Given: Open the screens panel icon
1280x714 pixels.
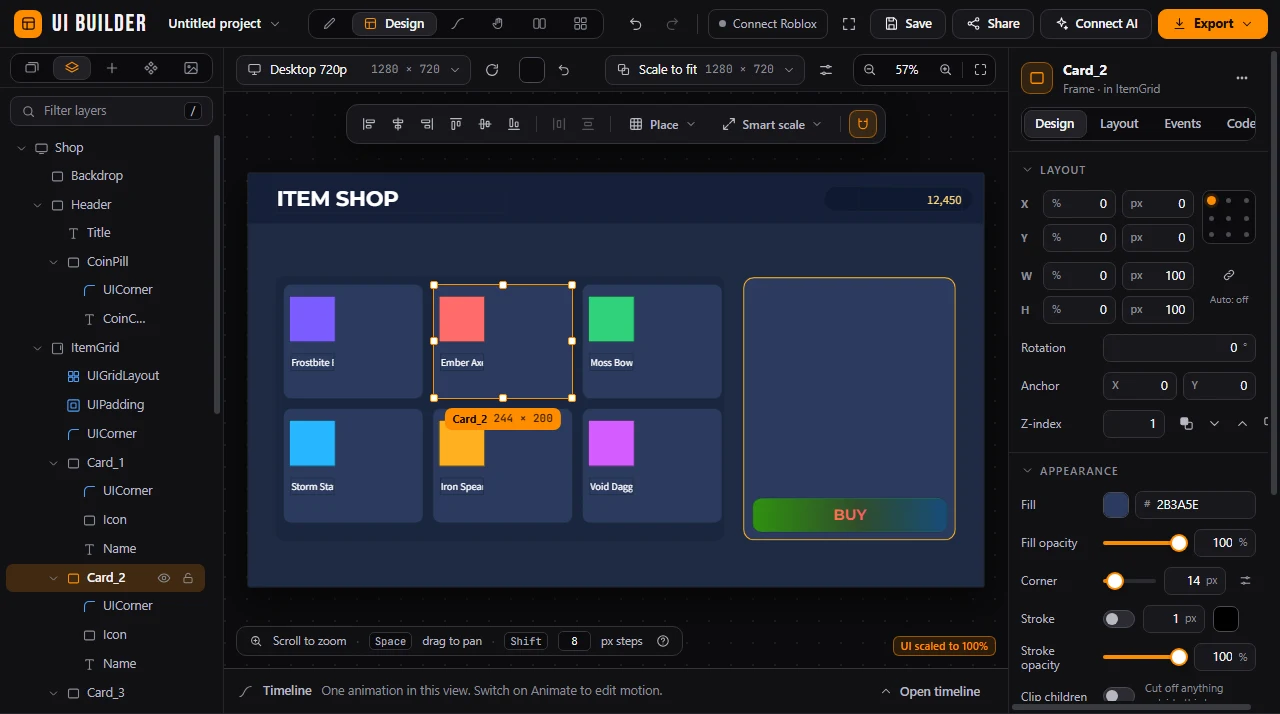Looking at the screenshot, I should [32, 68].
